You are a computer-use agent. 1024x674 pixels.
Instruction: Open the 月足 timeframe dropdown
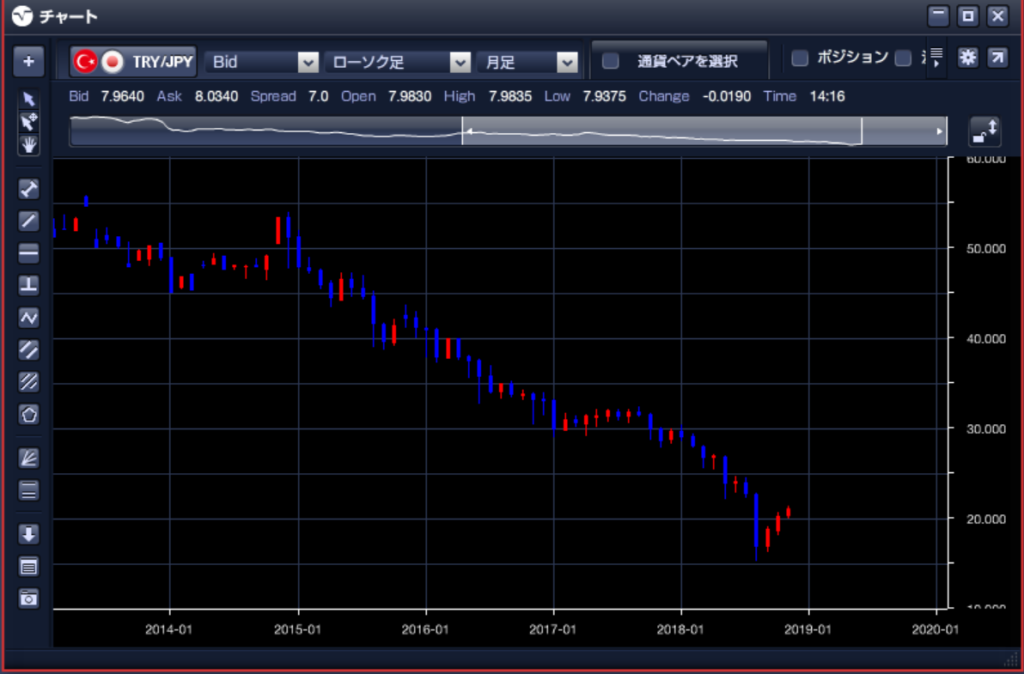[x=527, y=63]
